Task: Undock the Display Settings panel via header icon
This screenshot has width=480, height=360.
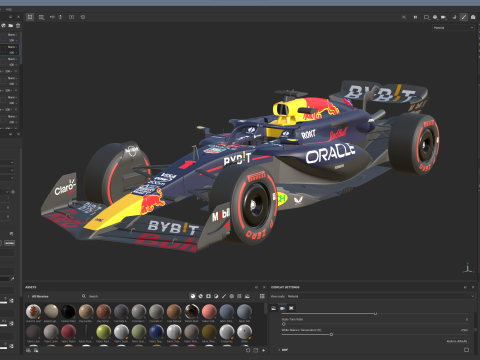Action: pyautogui.click(x=465, y=287)
